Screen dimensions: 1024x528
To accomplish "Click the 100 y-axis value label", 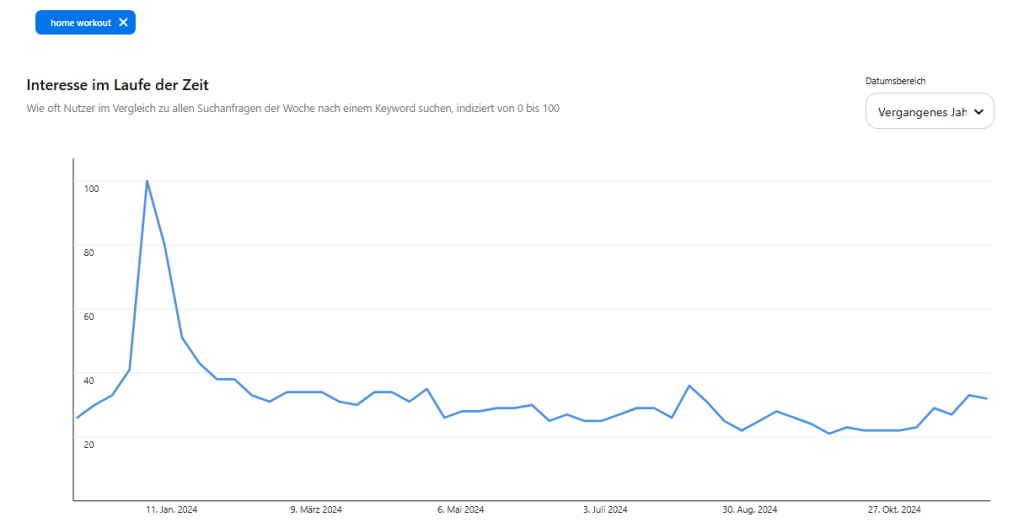I will pos(91,188).
